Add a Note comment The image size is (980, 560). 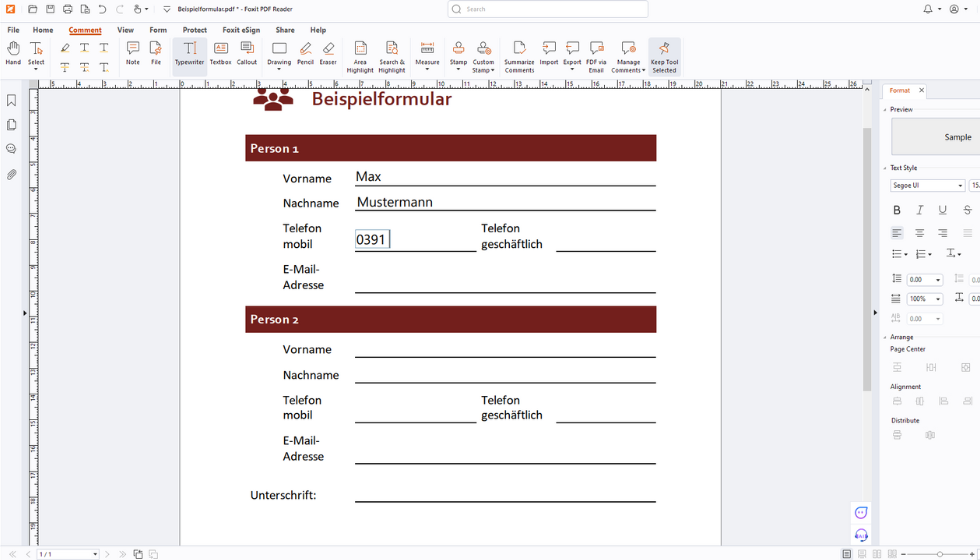point(132,53)
